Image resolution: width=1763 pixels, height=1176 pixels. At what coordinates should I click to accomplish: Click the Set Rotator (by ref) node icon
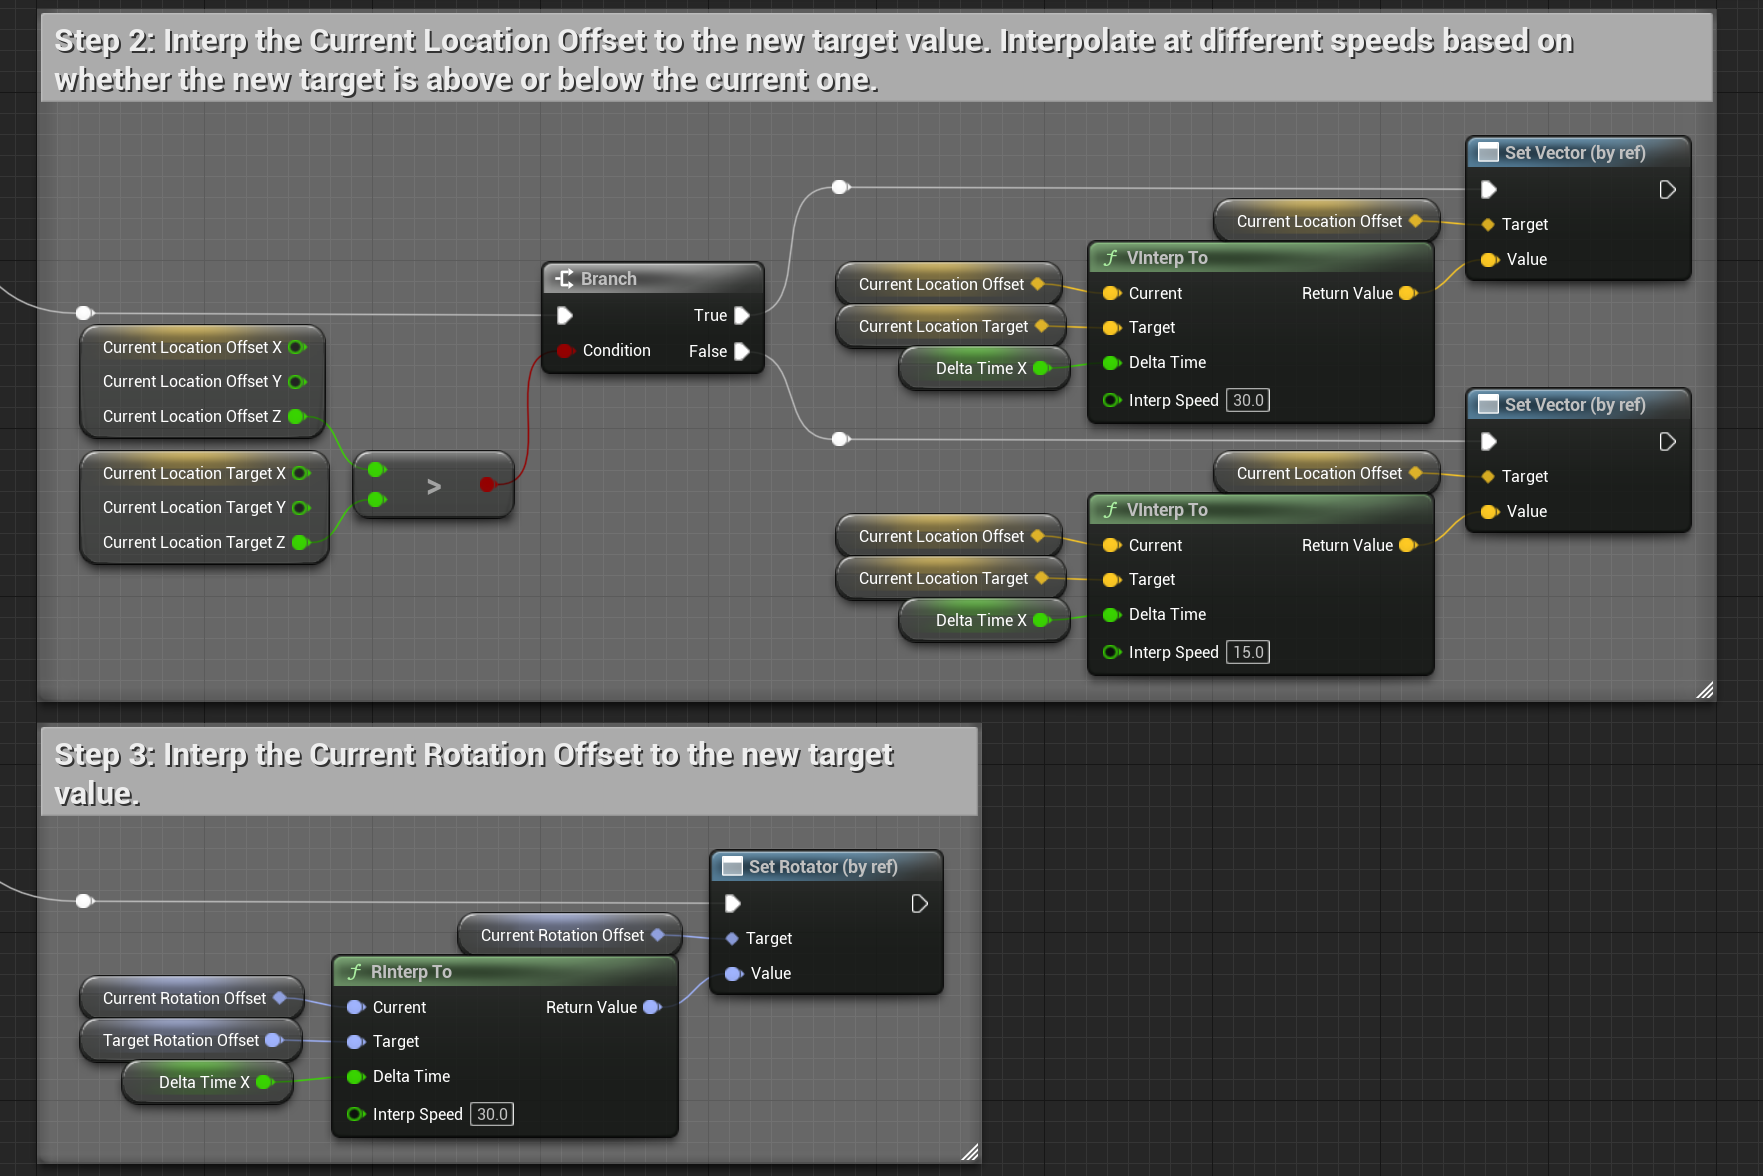tap(732, 867)
